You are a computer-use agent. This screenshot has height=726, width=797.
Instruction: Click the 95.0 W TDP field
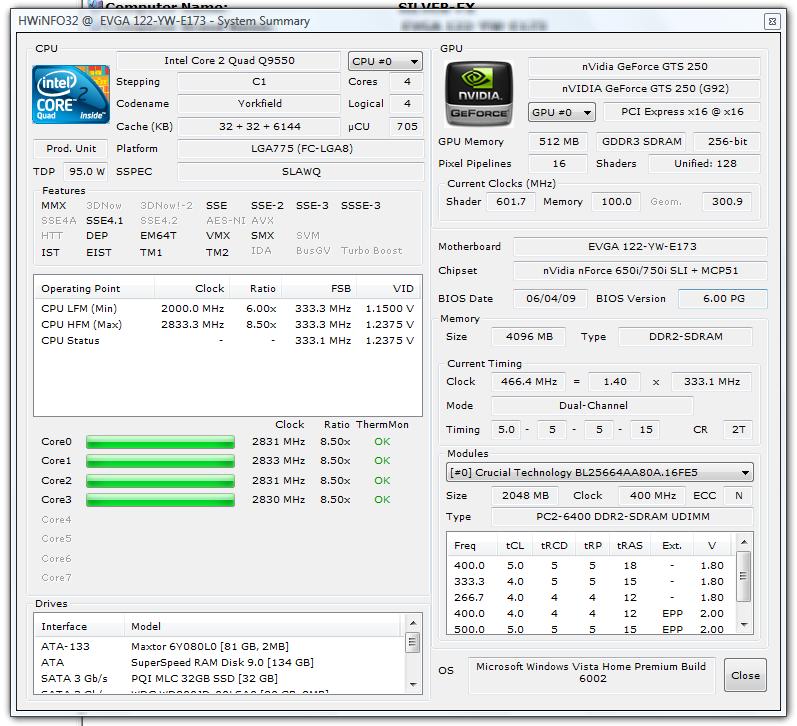tap(86, 172)
